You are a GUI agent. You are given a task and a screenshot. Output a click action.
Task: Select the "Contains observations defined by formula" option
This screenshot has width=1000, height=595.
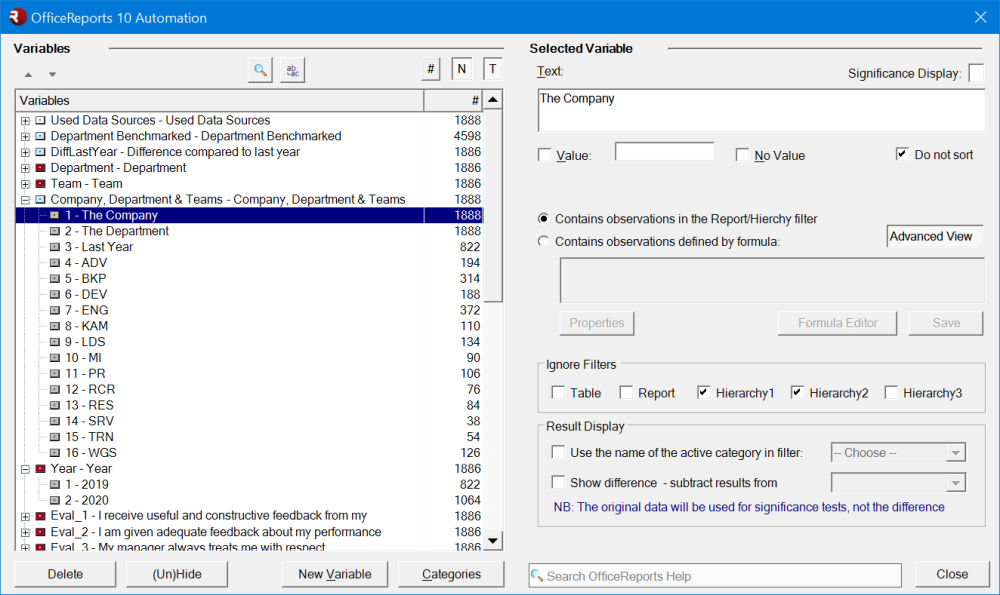(x=543, y=240)
